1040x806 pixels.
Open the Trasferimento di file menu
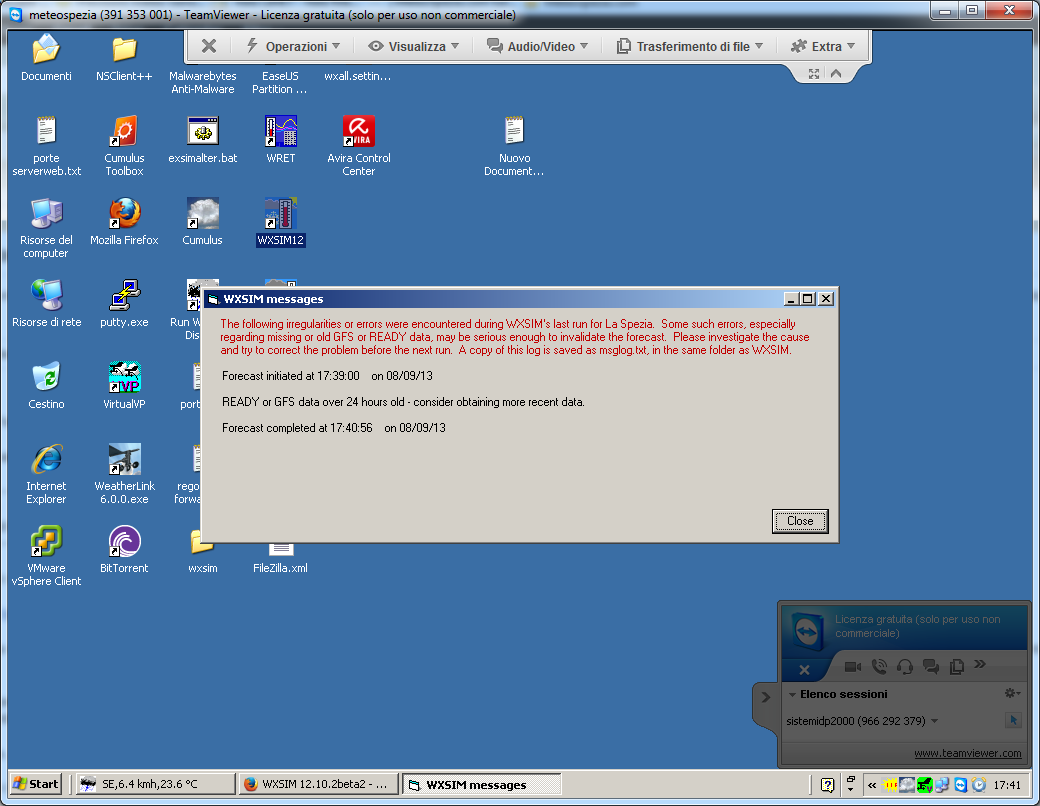[690, 46]
